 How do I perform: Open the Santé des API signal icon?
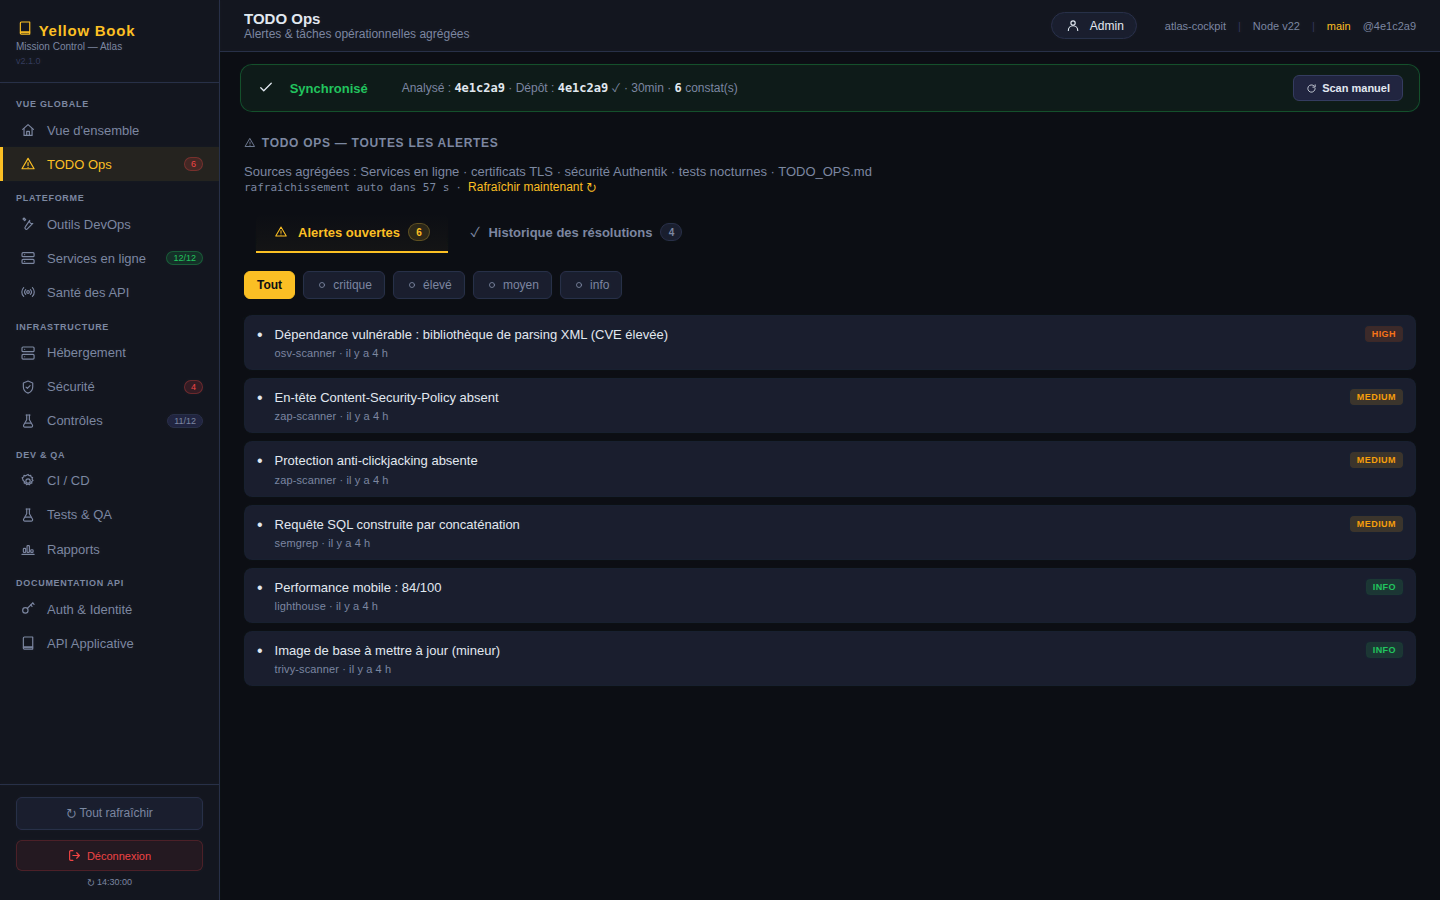point(28,293)
